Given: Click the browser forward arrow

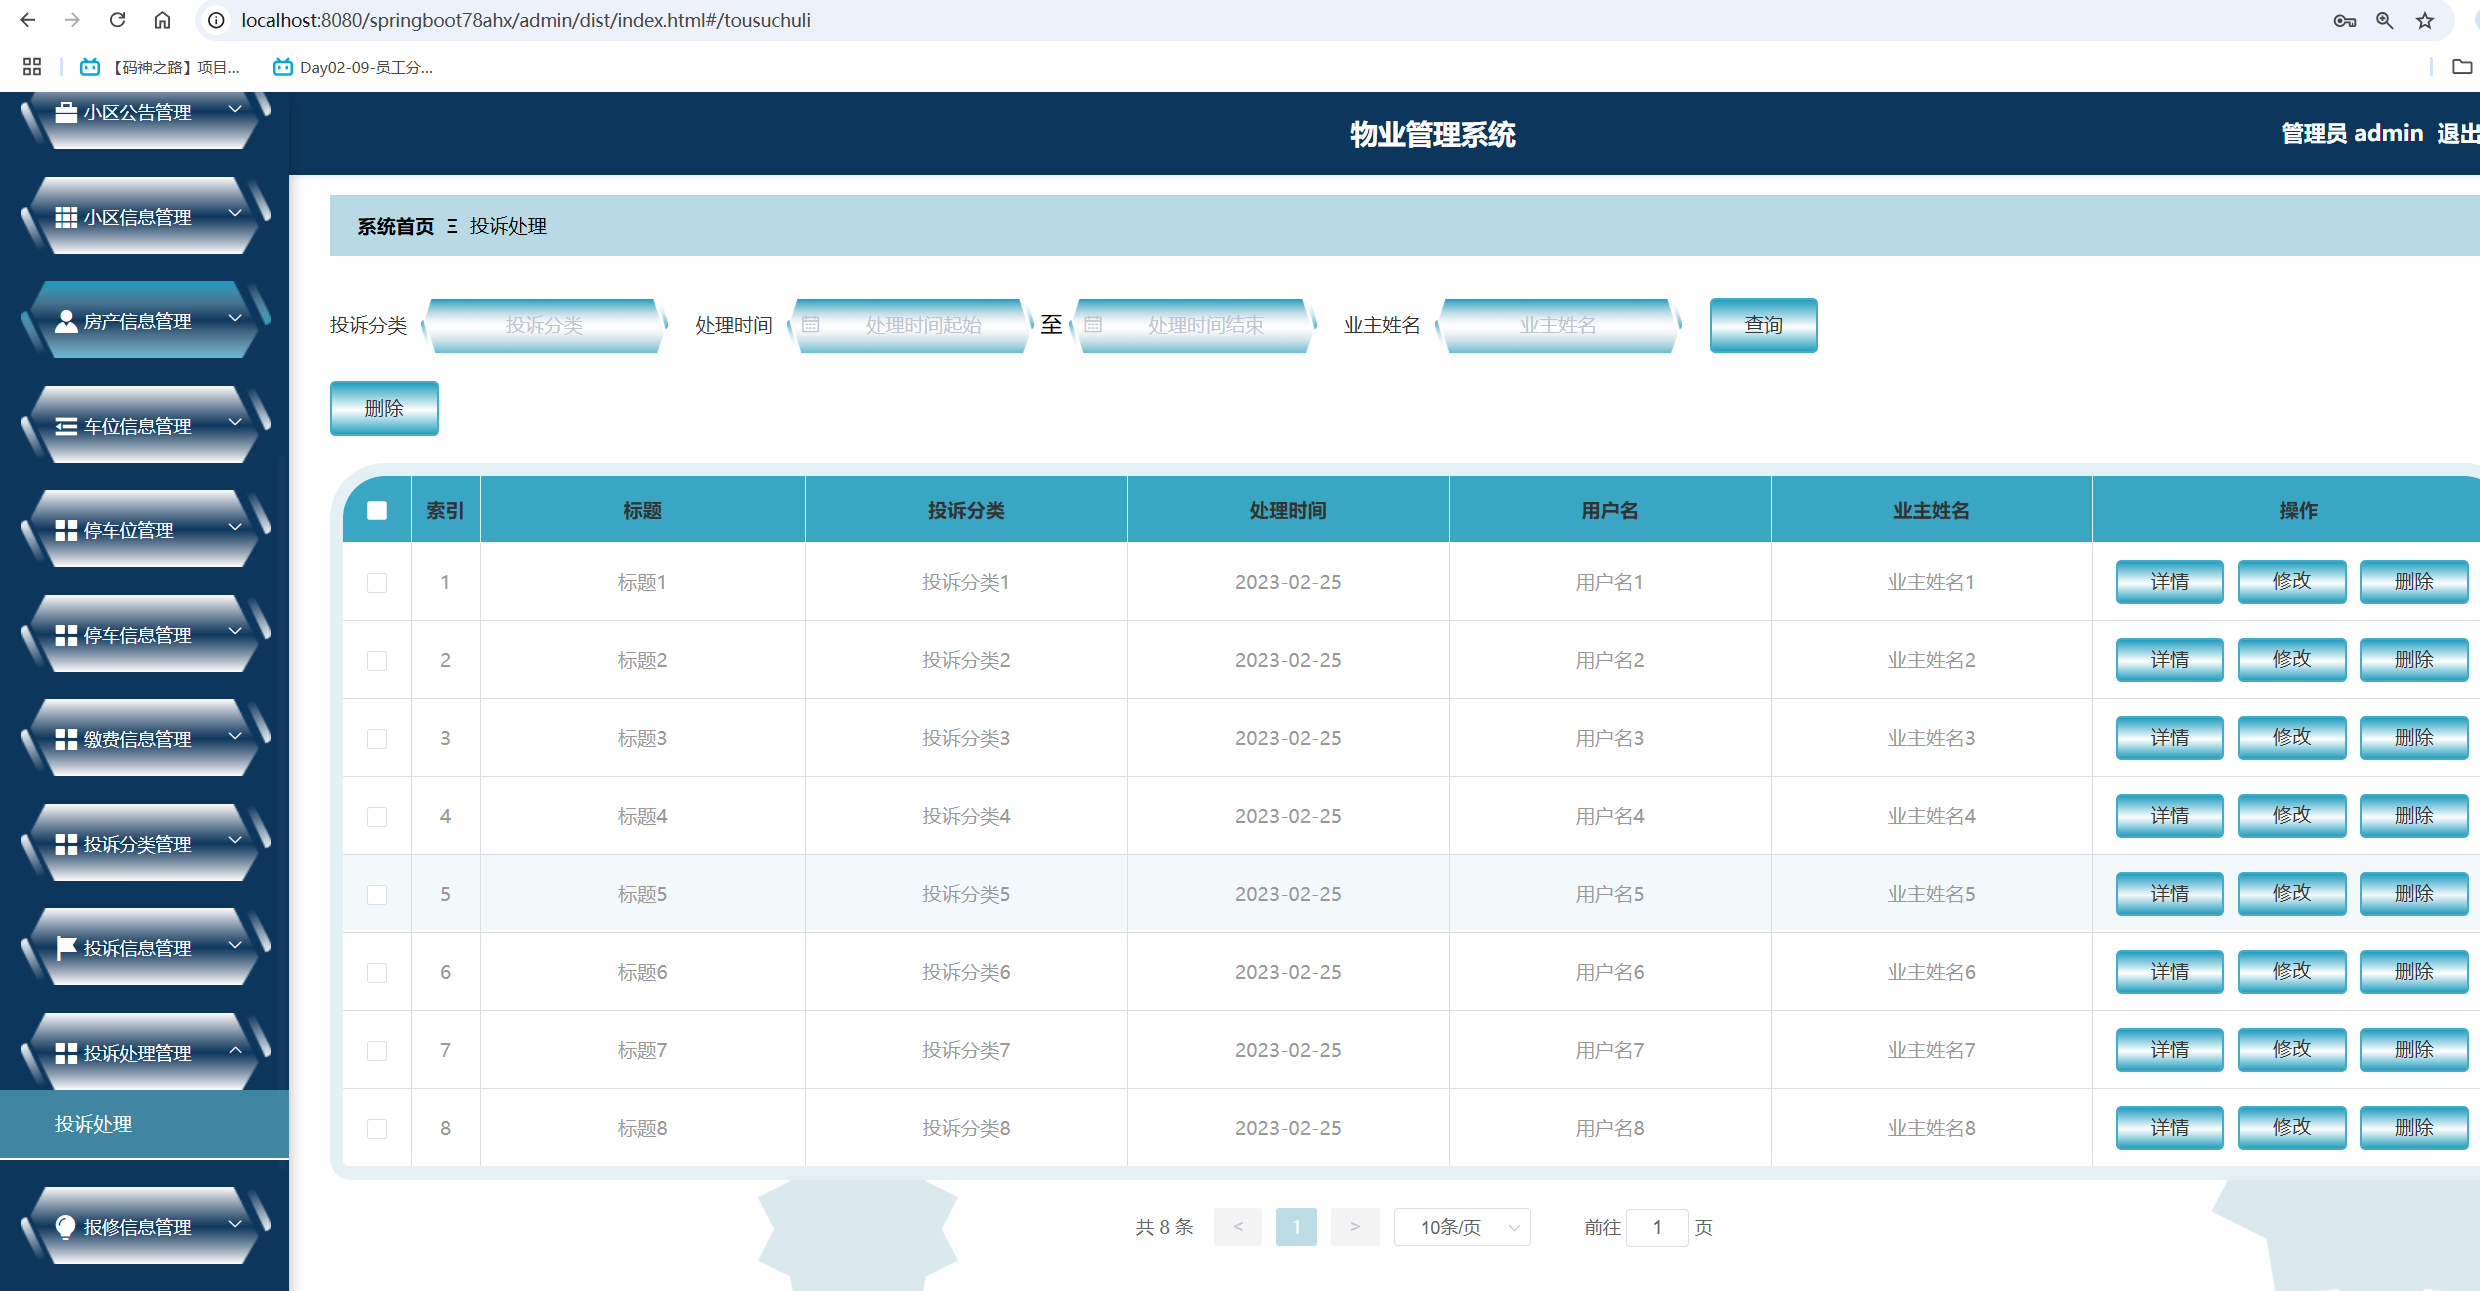Looking at the screenshot, I should (x=72, y=20).
